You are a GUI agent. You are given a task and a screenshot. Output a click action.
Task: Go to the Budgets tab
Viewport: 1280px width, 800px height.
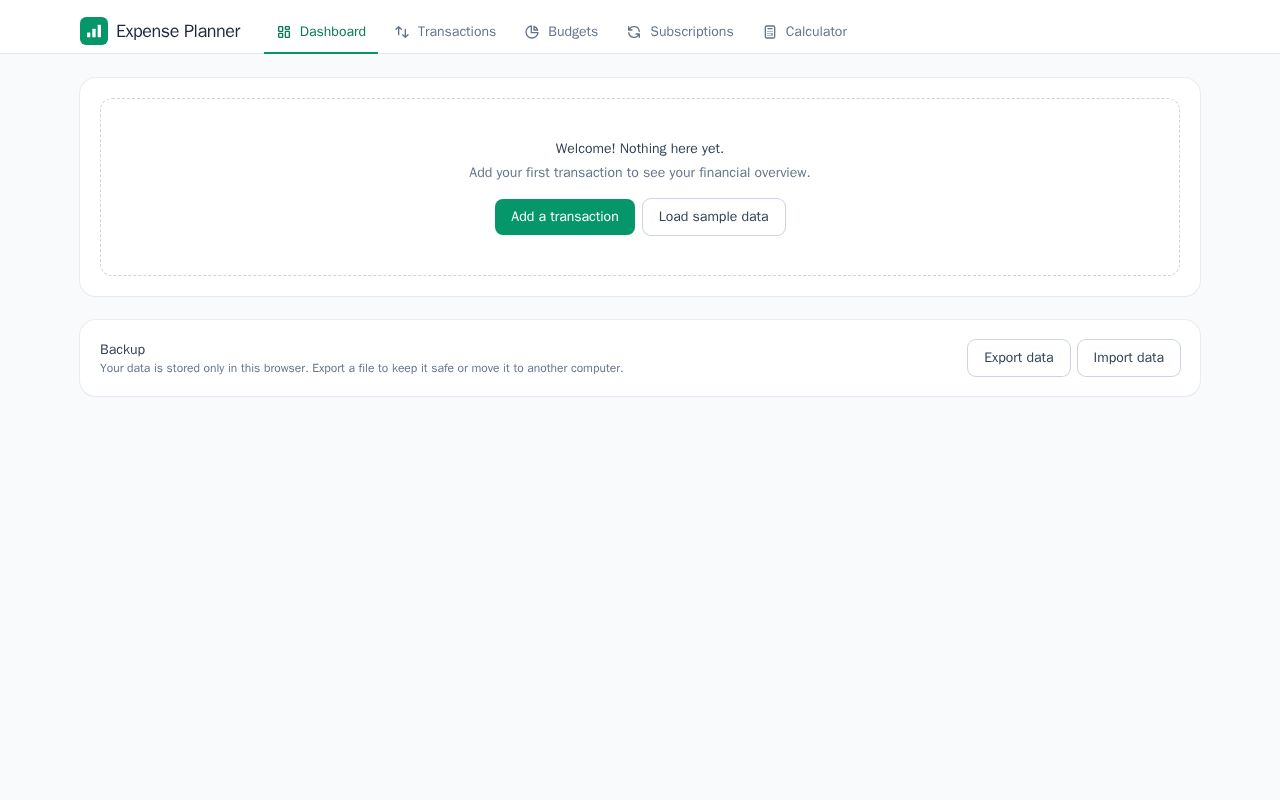tap(561, 32)
